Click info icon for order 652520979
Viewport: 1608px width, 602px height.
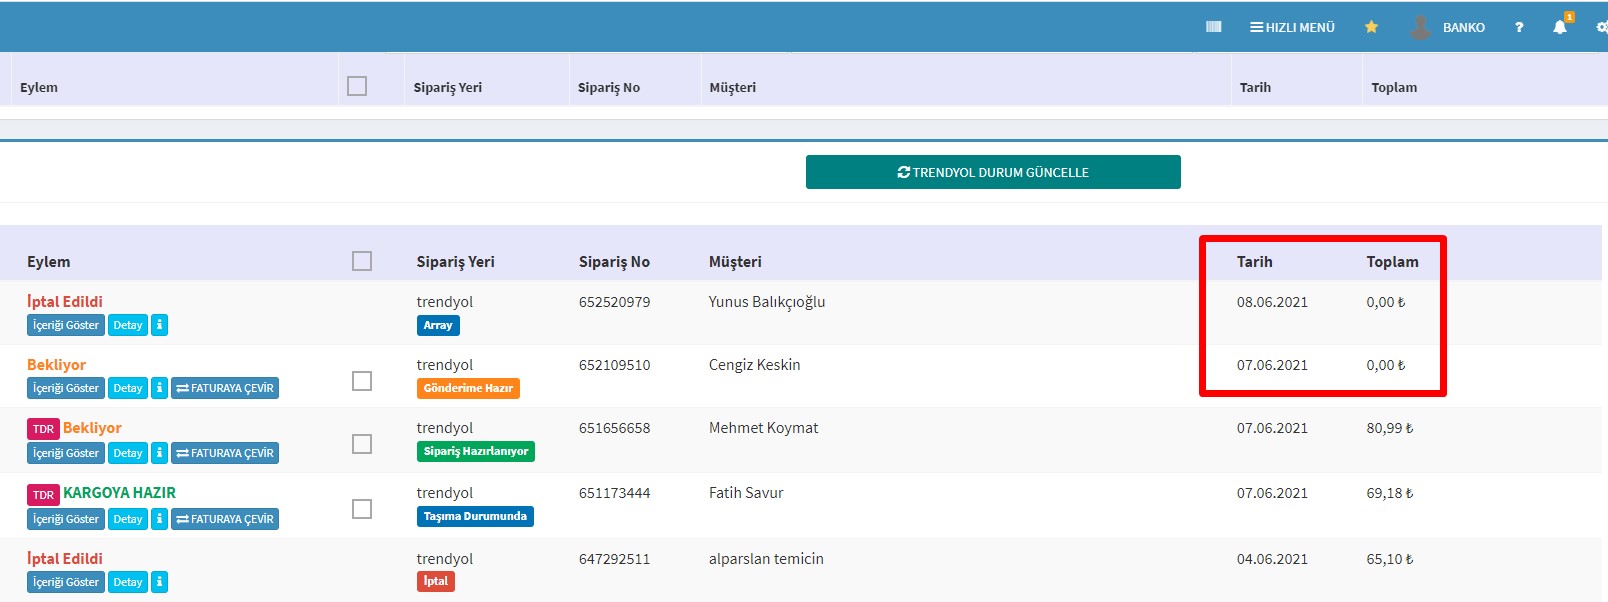159,325
